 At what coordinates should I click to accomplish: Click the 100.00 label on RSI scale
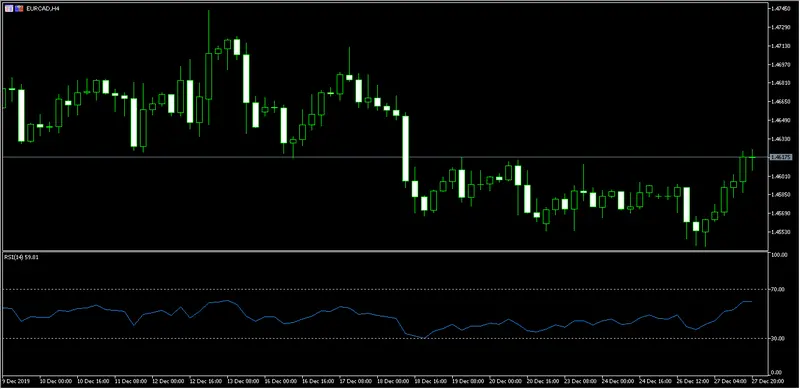780,255
